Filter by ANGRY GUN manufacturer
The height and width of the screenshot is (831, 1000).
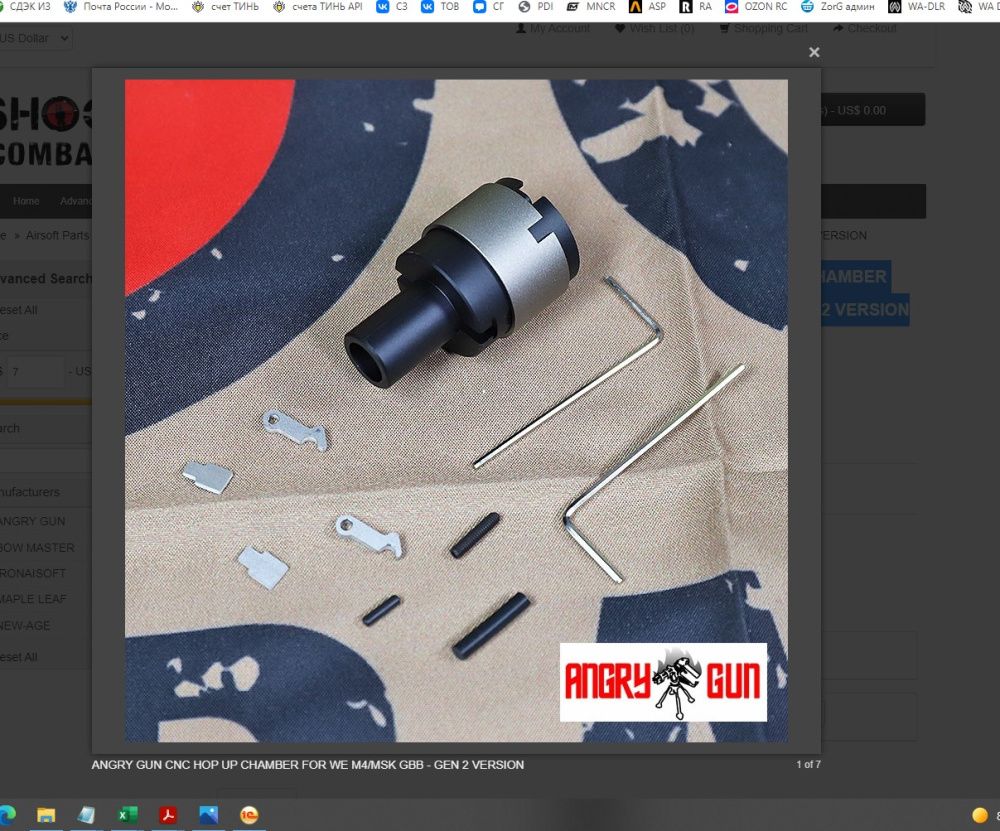[33, 521]
